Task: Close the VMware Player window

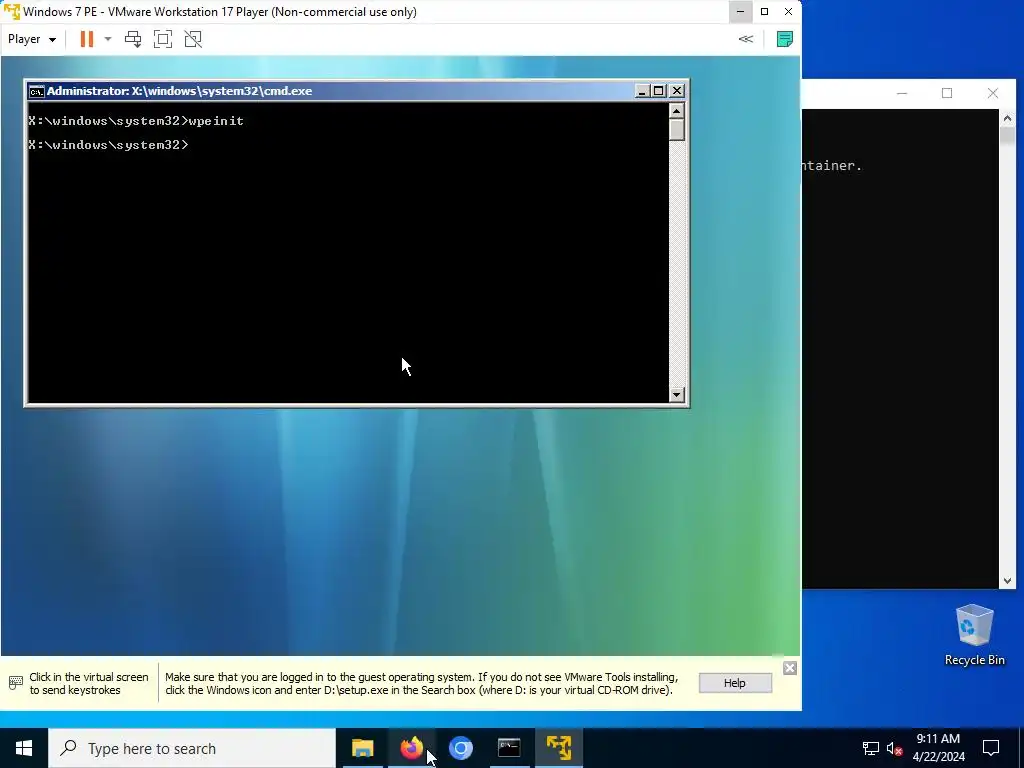Action: coord(788,12)
